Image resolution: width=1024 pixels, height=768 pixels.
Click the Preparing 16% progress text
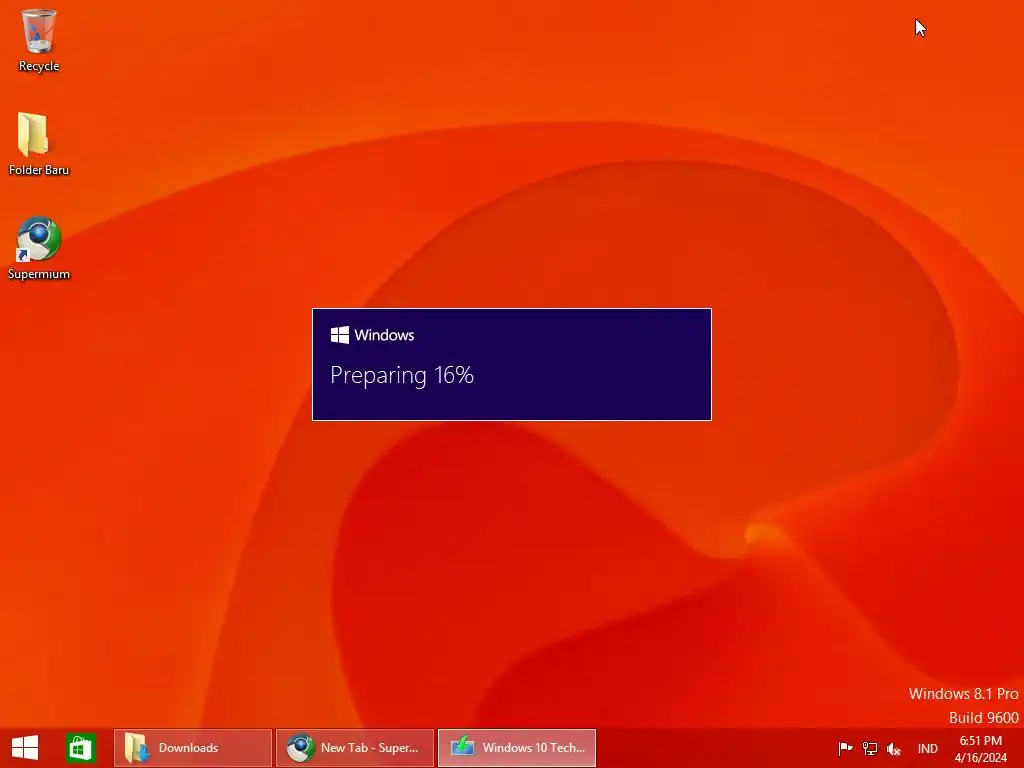(x=402, y=376)
